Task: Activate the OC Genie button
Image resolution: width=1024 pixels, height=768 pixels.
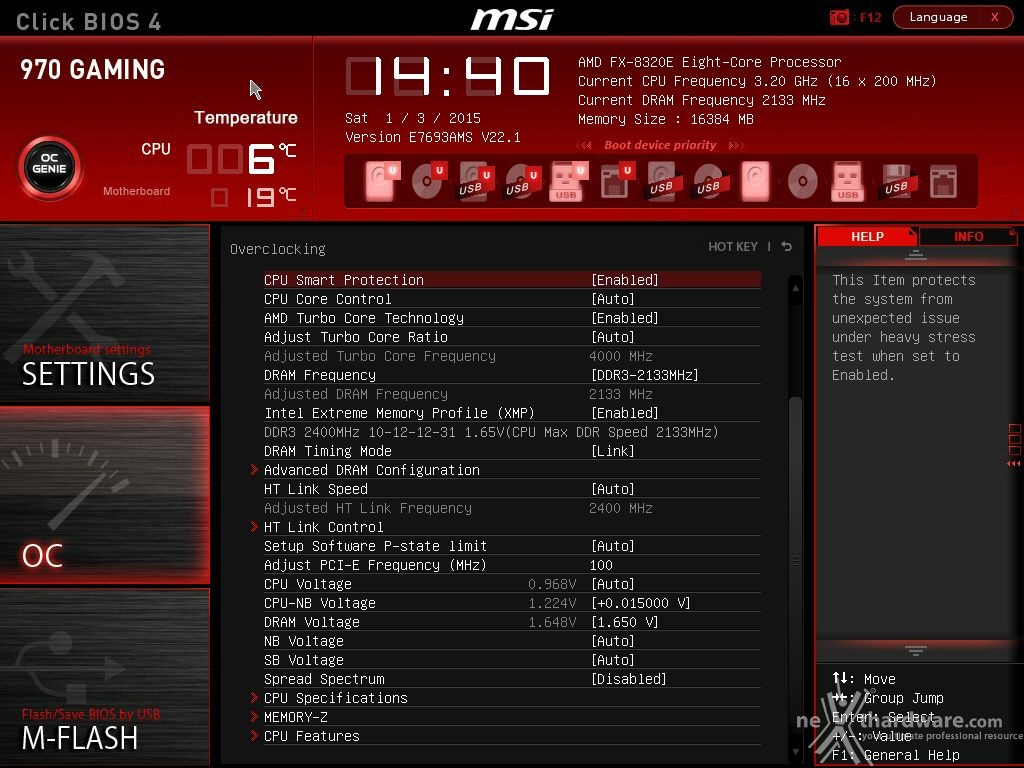Action: tap(50, 167)
